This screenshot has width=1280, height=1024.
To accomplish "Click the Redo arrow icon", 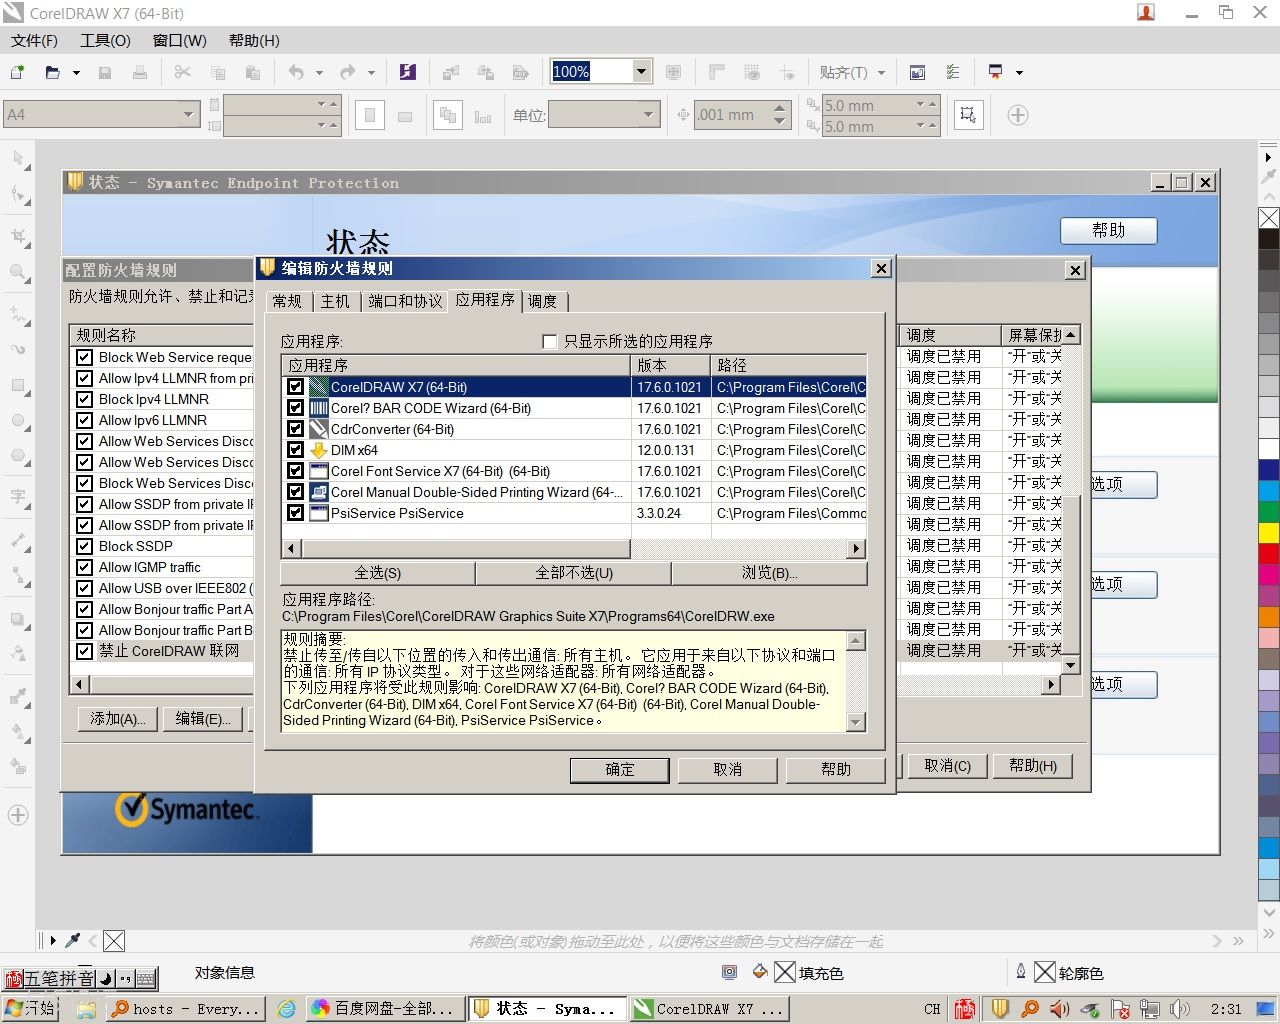I will click(347, 72).
